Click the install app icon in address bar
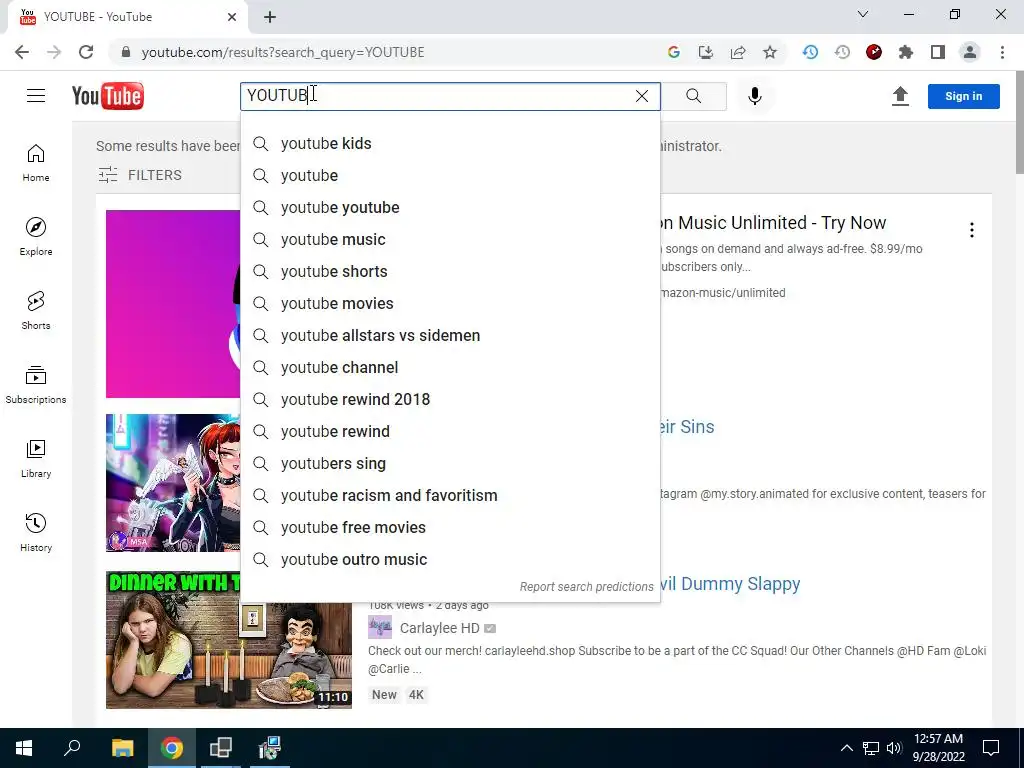The image size is (1024, 768). coord(706,52)
